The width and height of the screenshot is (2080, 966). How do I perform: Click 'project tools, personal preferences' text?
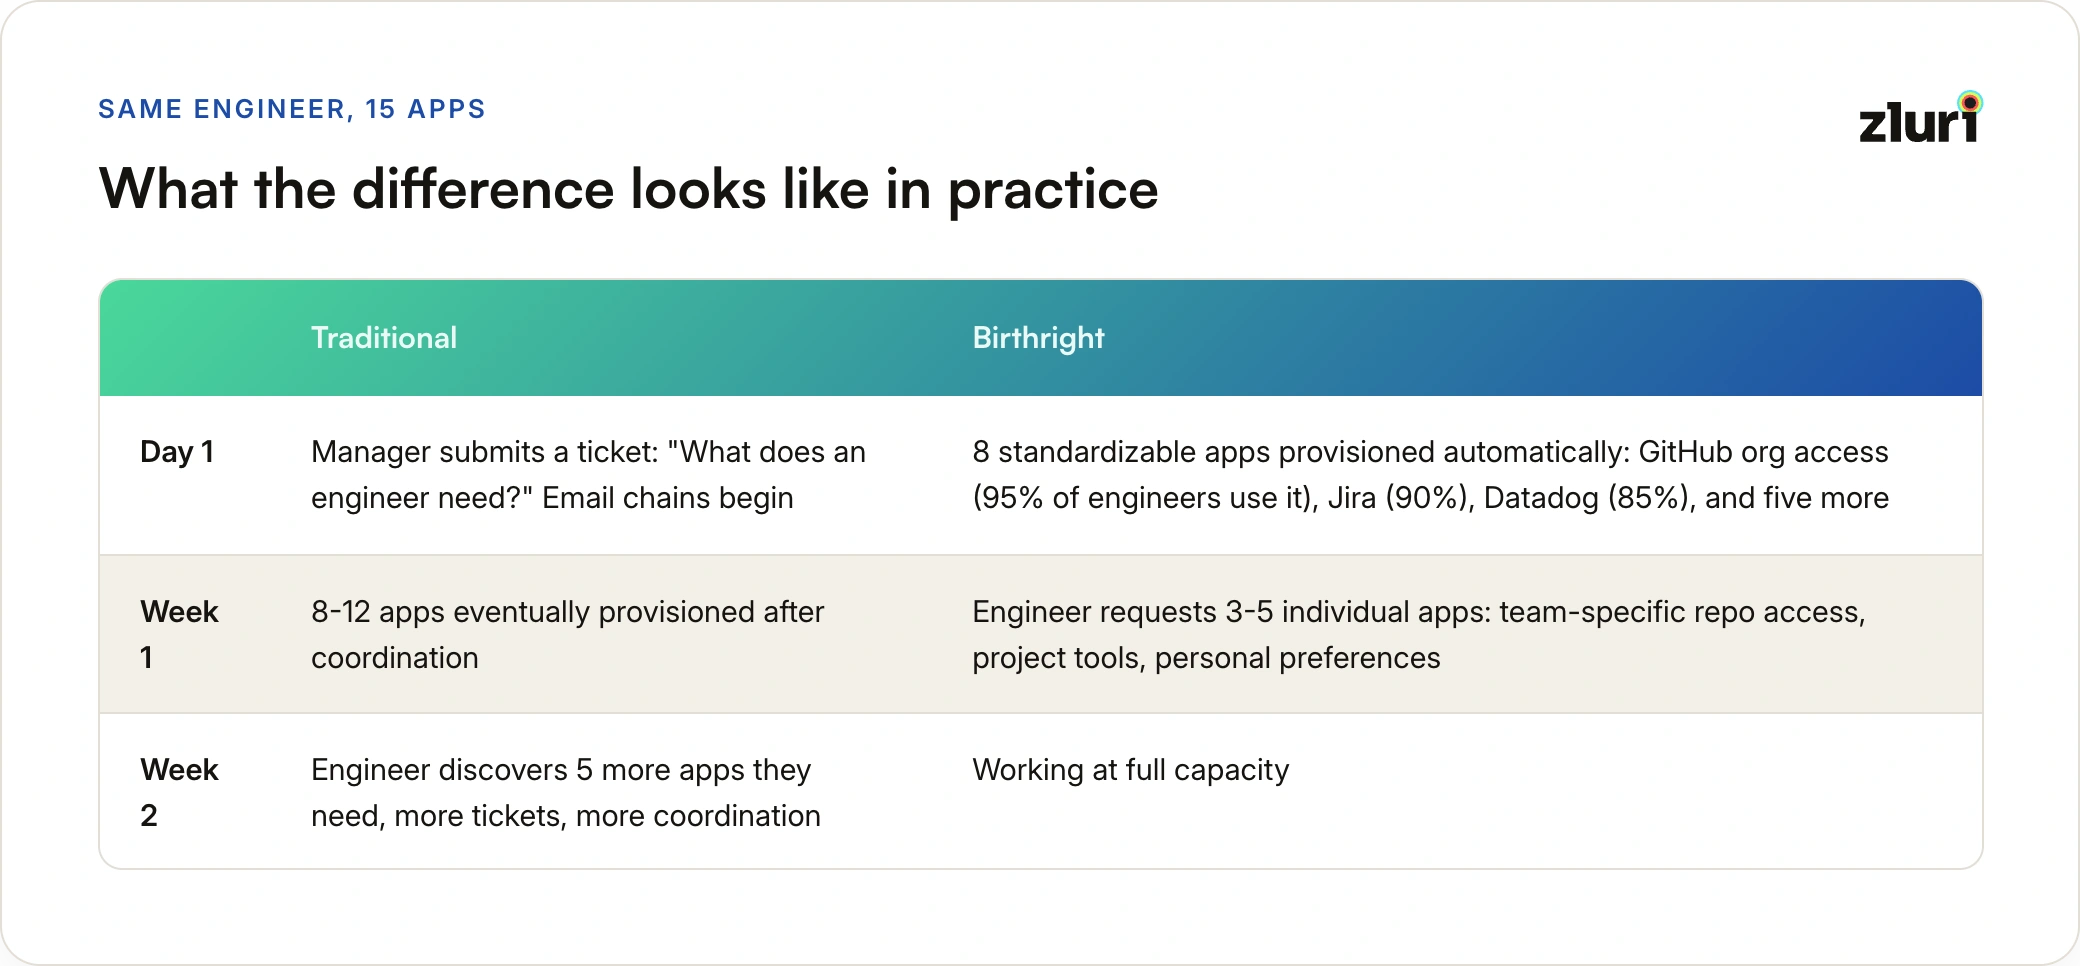coord(1206,658)
